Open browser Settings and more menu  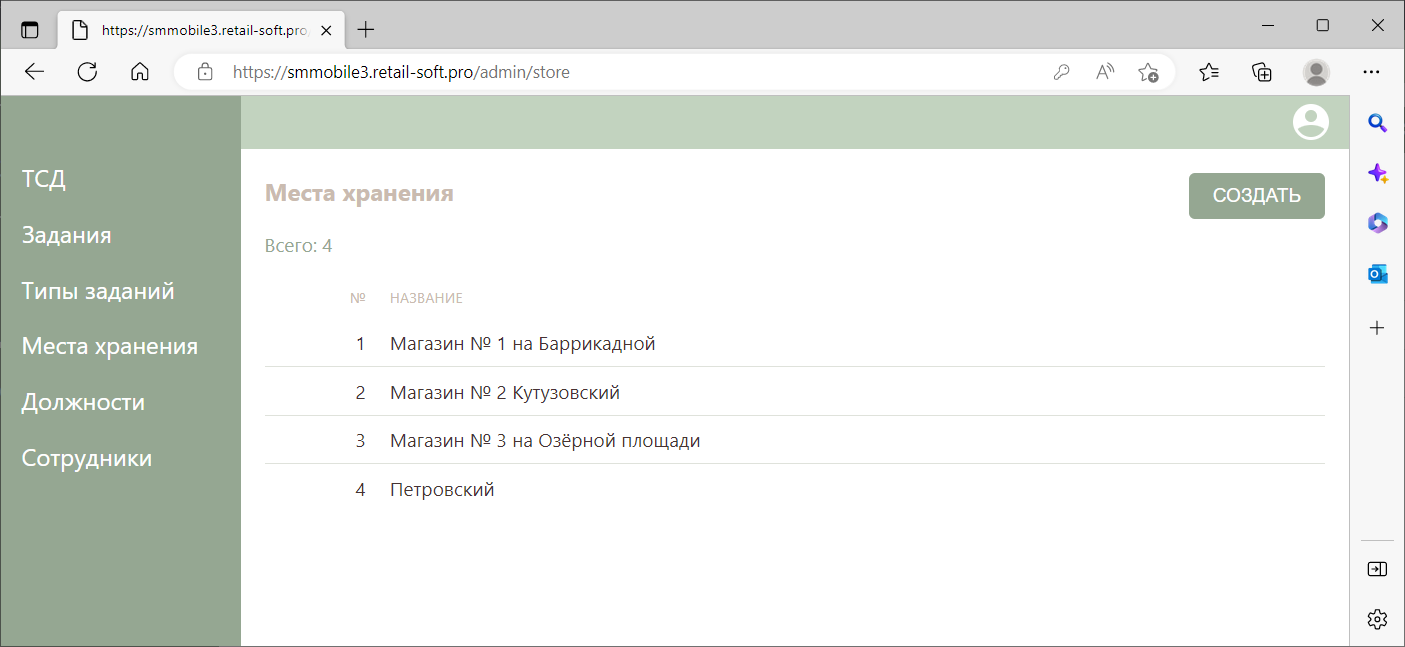pyautogui.click(x=1371, y=72)
